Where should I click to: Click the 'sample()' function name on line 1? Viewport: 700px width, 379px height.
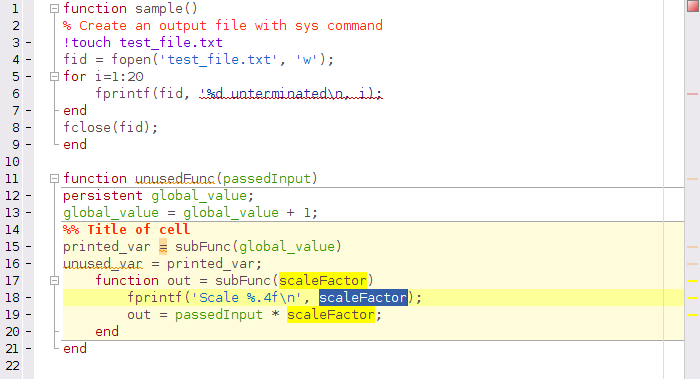167,8
